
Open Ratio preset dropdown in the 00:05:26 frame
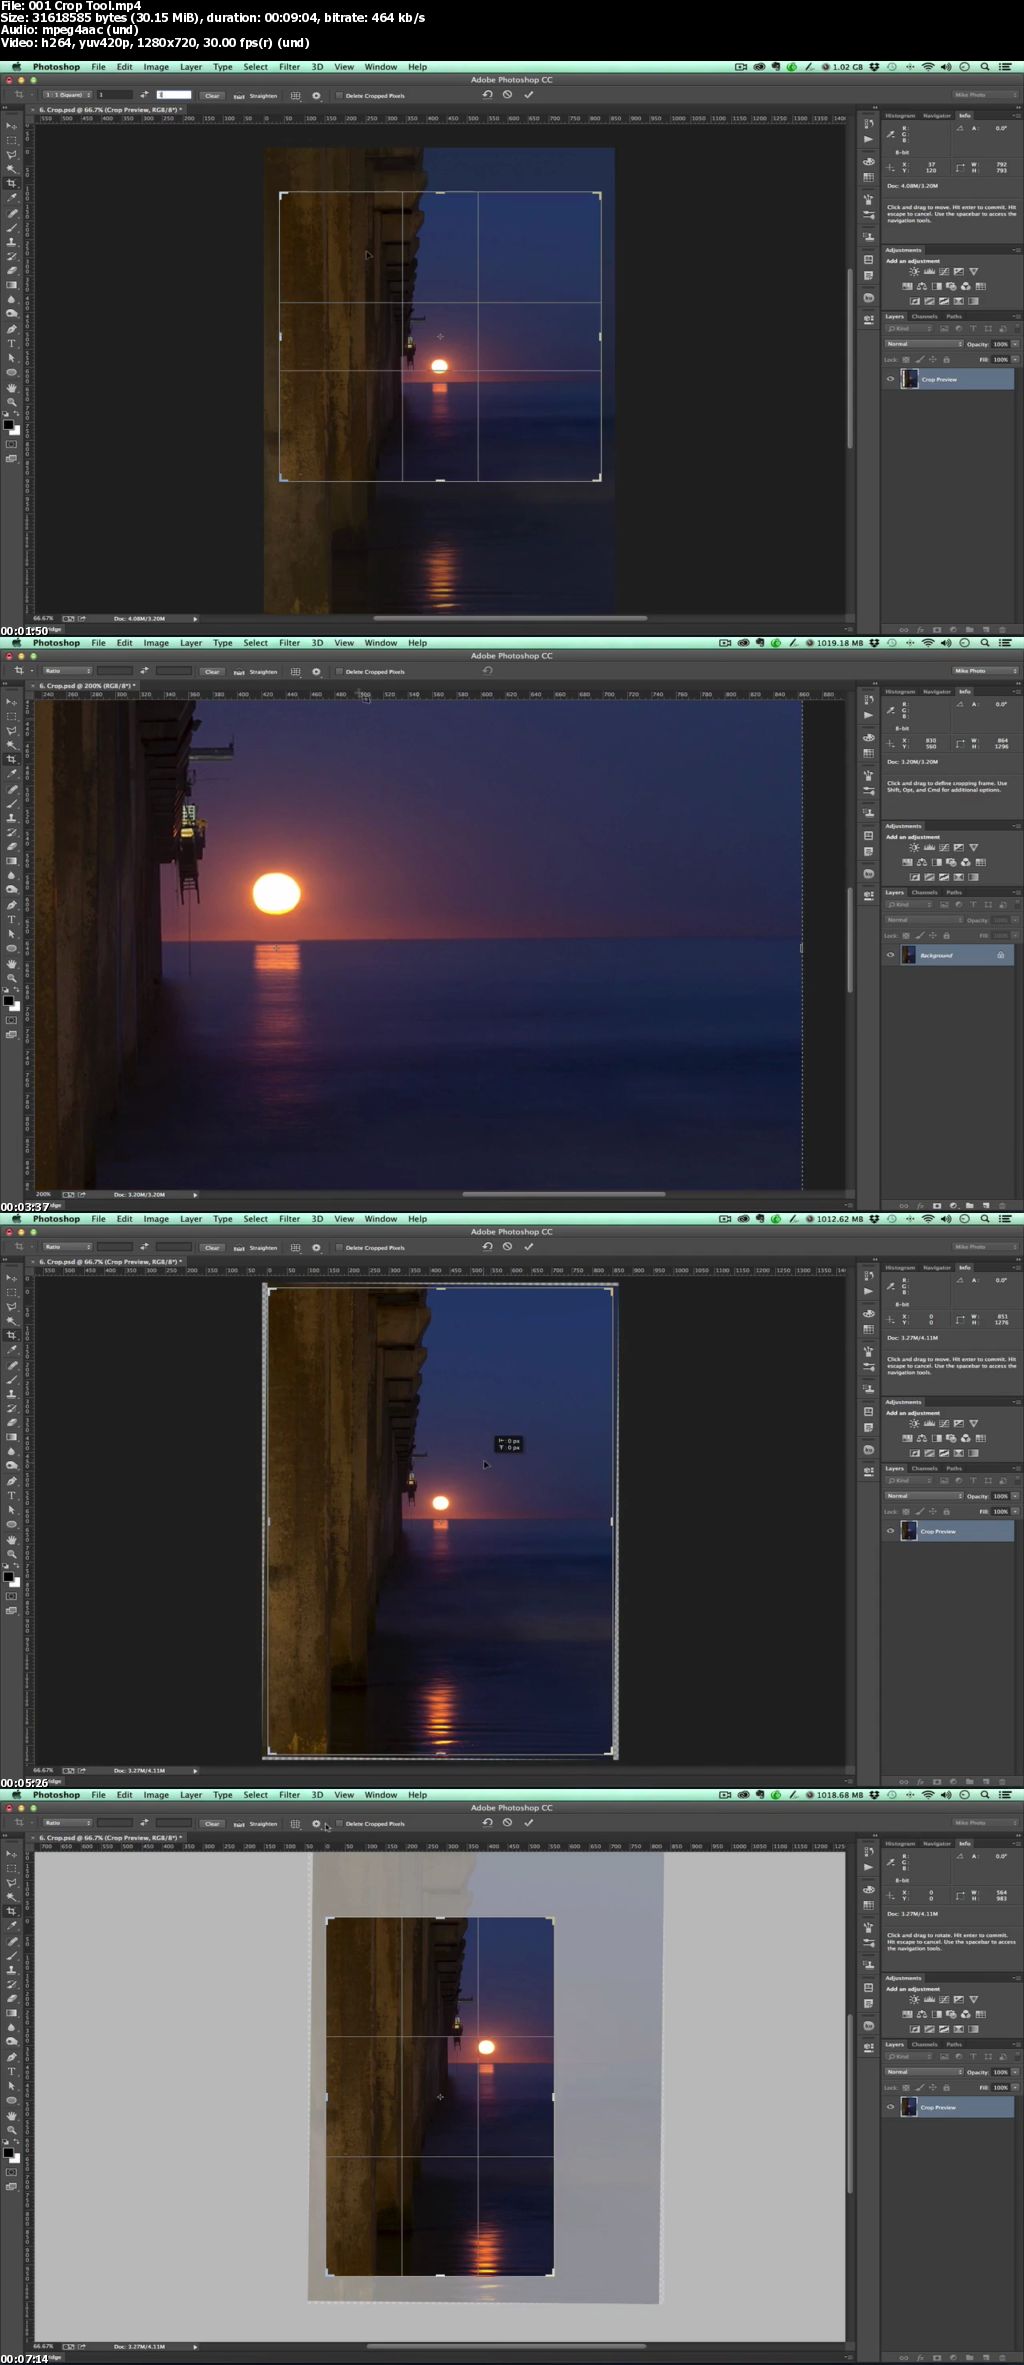click(x=67, y=1247)
